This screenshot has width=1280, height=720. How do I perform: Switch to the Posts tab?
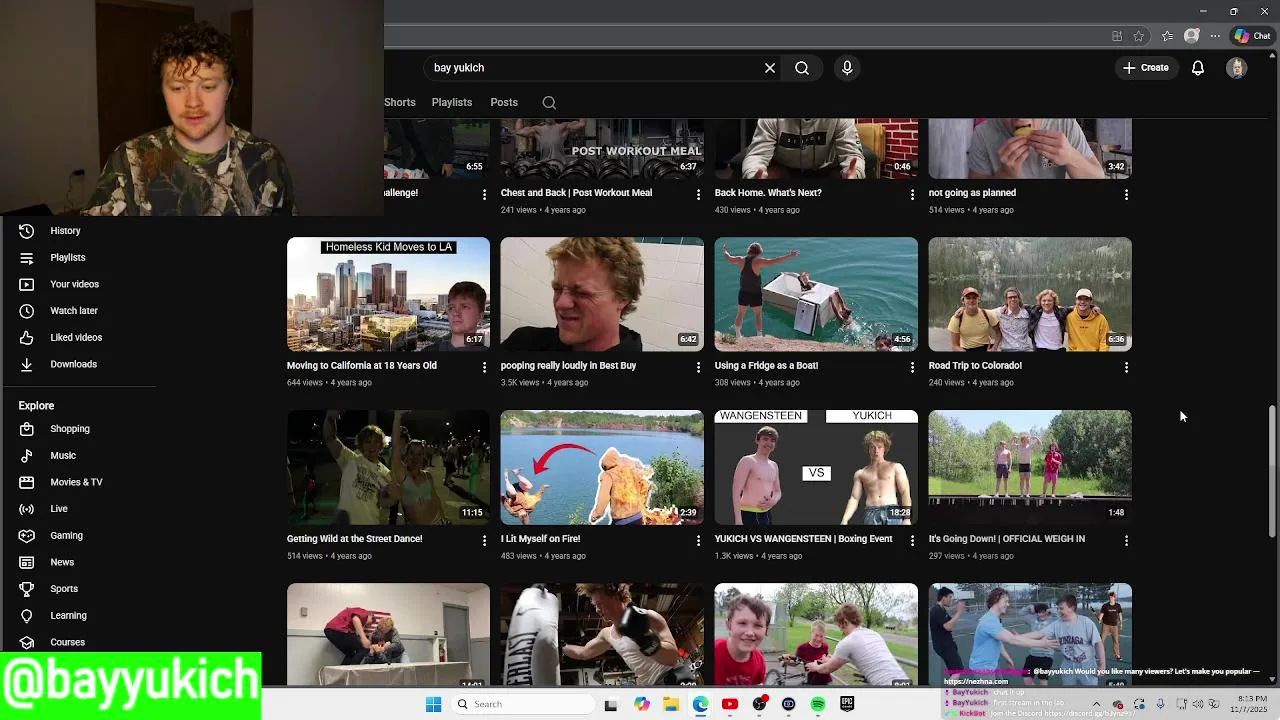pyautogui.click(x=504, y=102)
